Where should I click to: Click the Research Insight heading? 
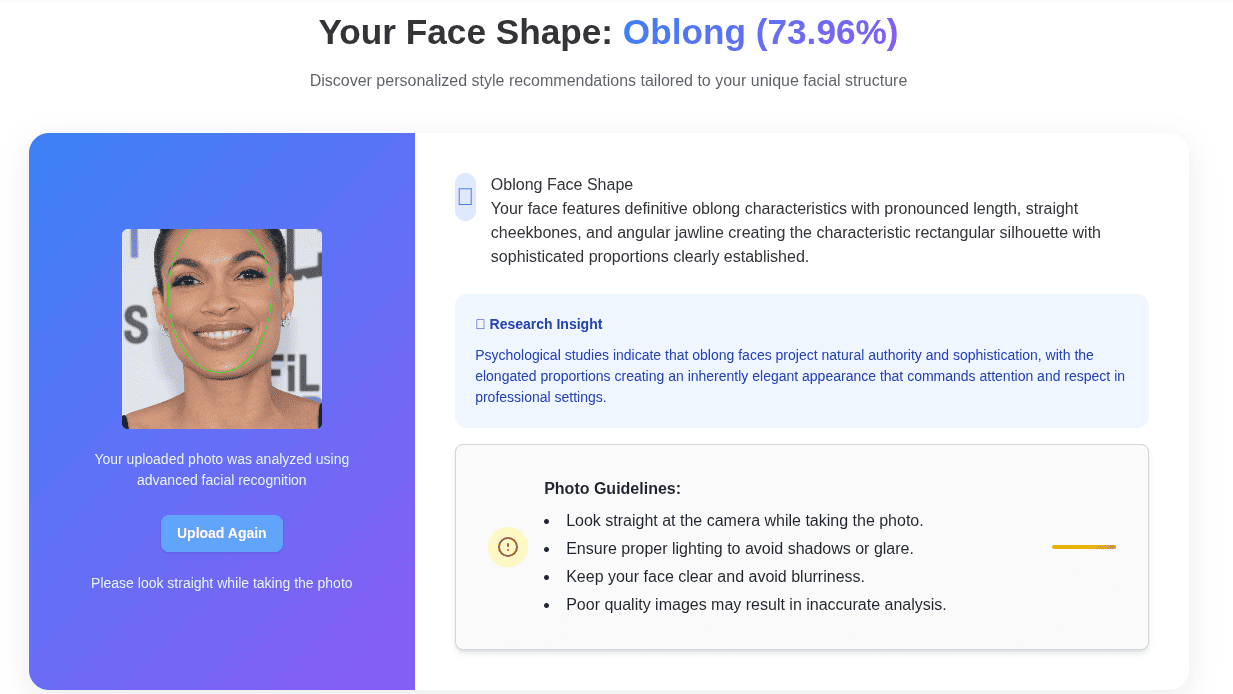tap(546, 324)
